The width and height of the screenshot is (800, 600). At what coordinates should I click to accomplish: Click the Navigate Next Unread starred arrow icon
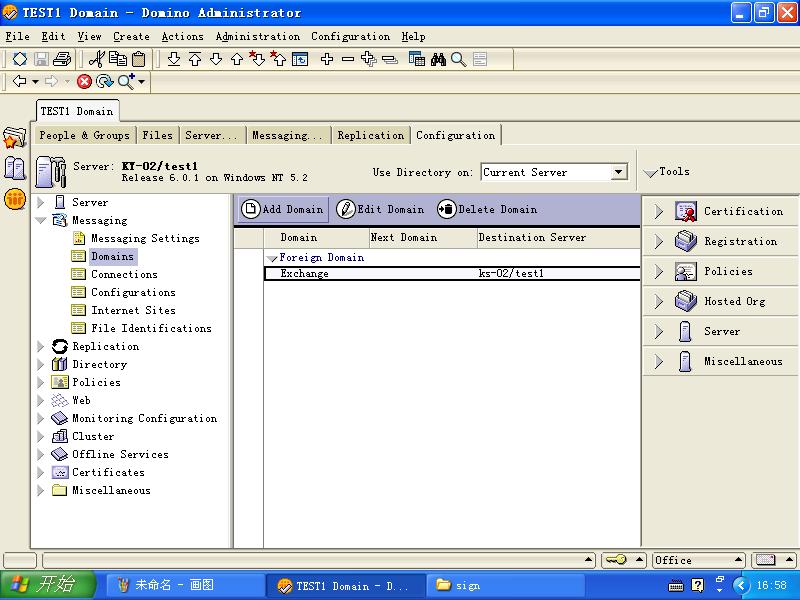257,59
